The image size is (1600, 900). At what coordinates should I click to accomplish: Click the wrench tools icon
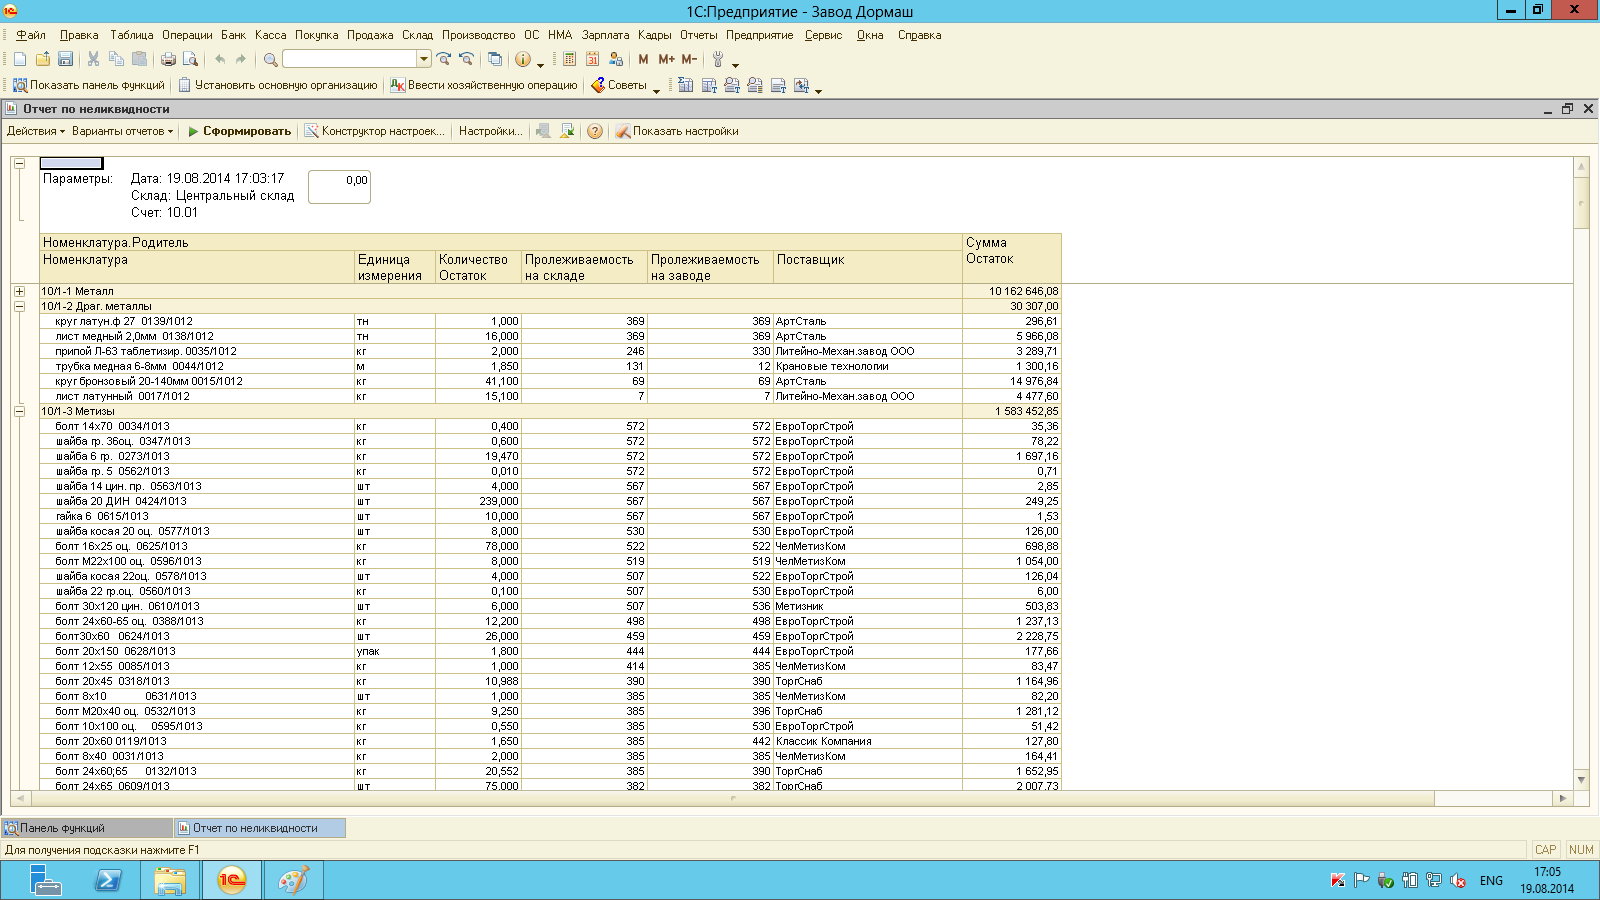718,60
